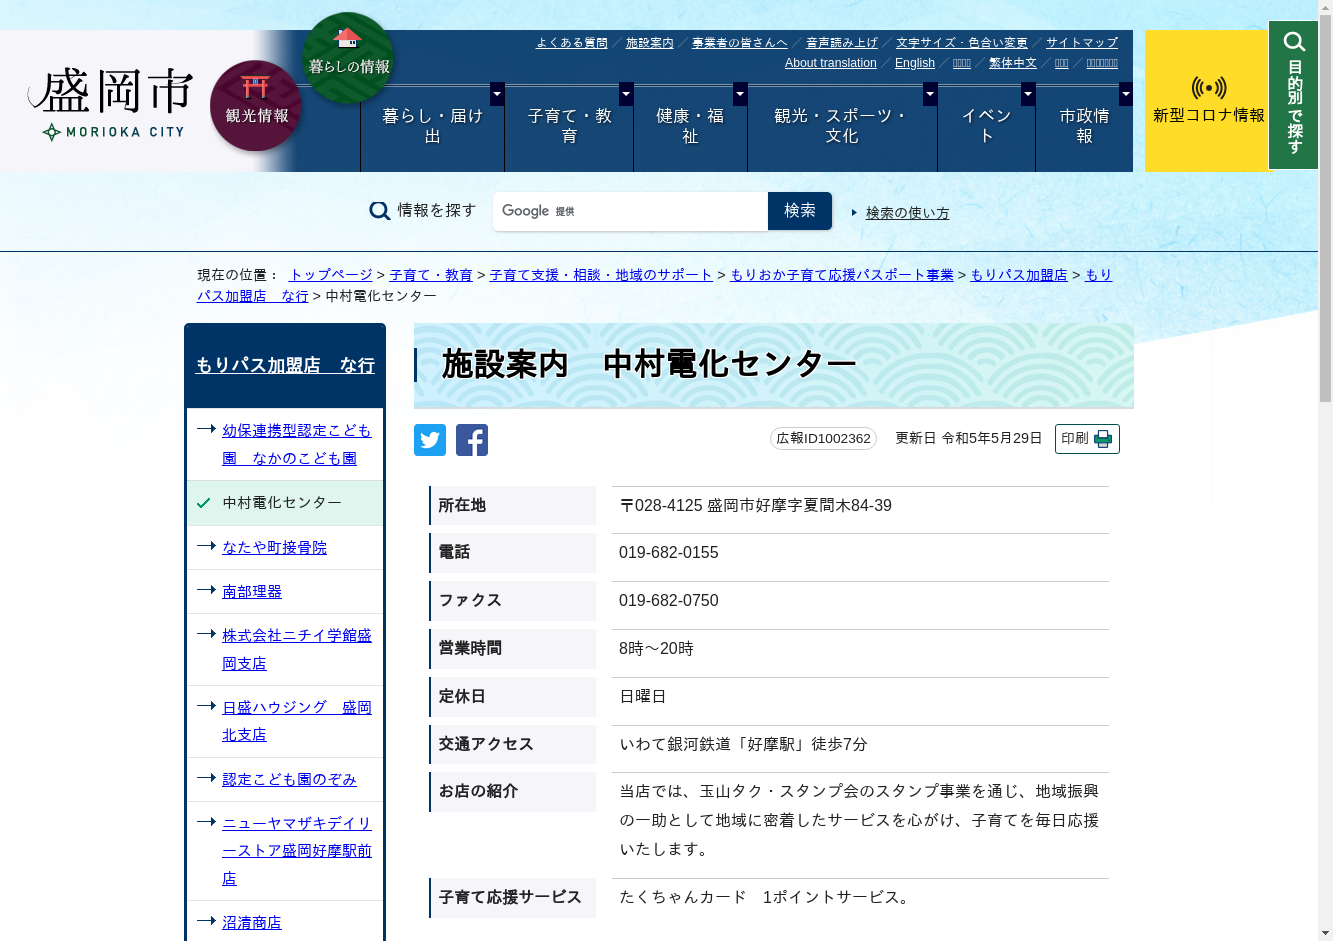Open もりパス加盟店 な行 sidebar heading

click(x=285, y=365)
